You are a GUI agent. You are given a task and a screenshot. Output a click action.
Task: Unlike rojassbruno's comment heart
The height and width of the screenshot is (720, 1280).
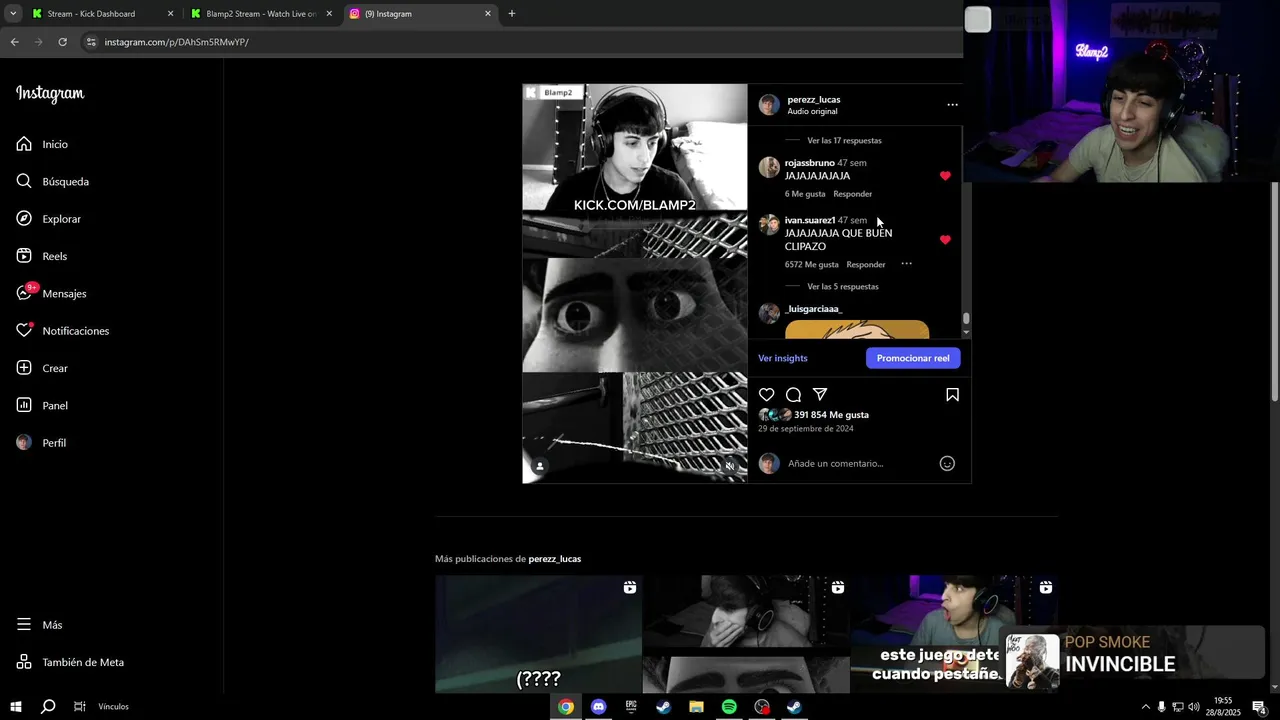945,176
